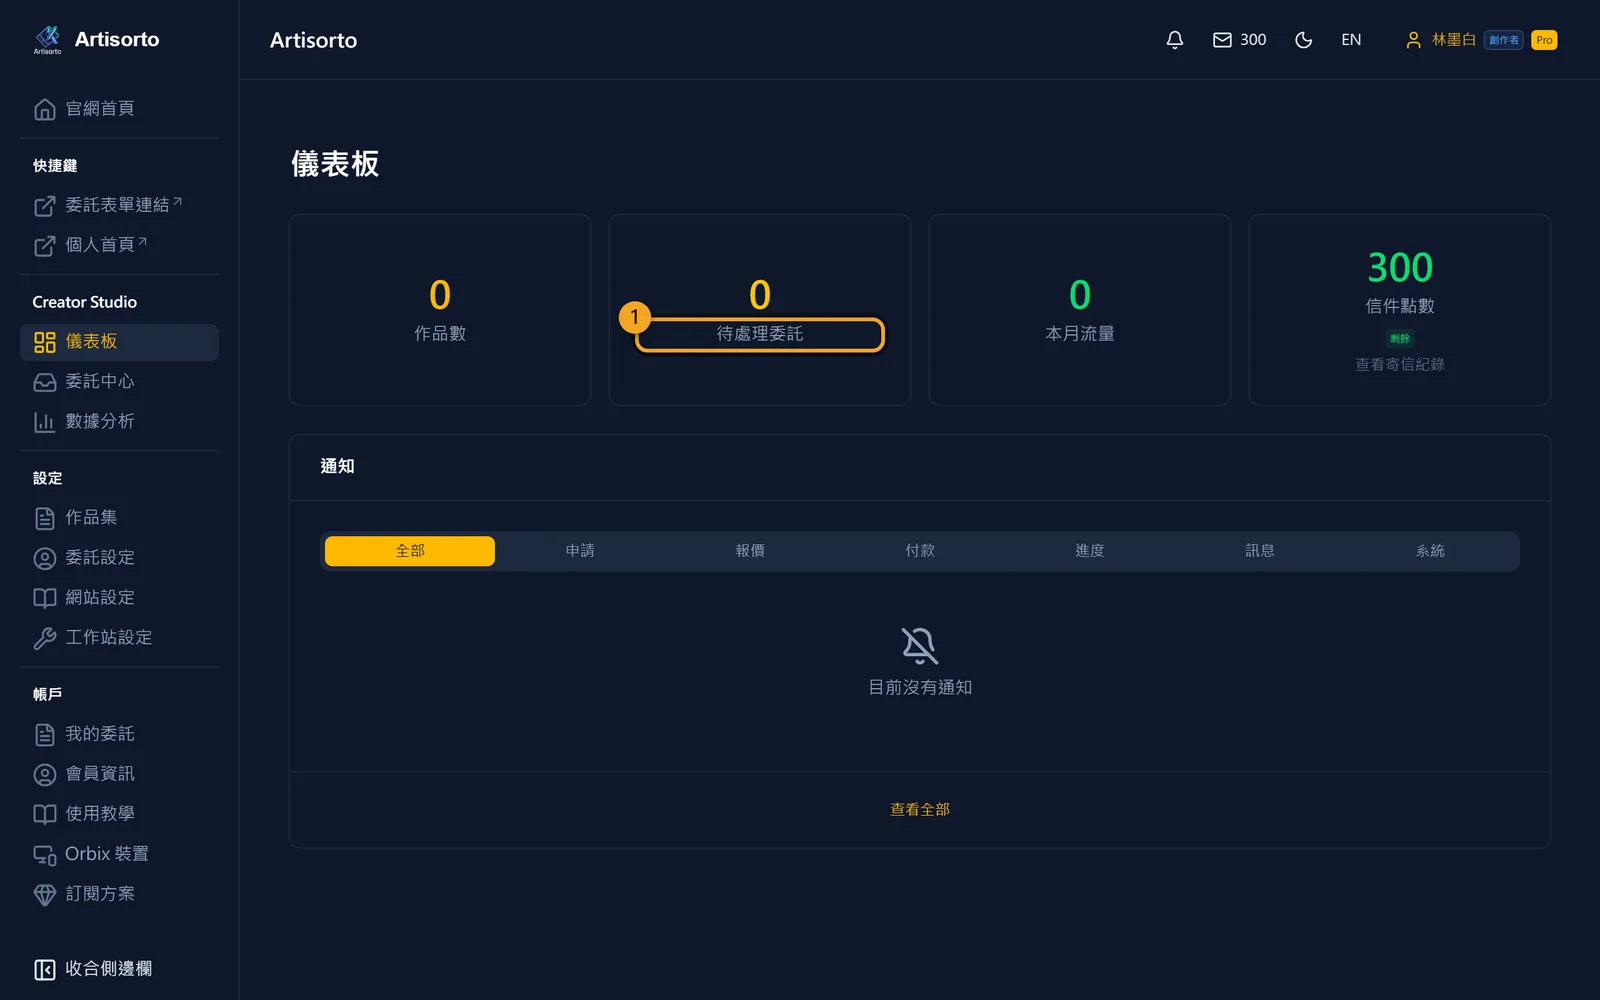
Task: Click the Artisorto logo icon
Action: coord(47,39)
